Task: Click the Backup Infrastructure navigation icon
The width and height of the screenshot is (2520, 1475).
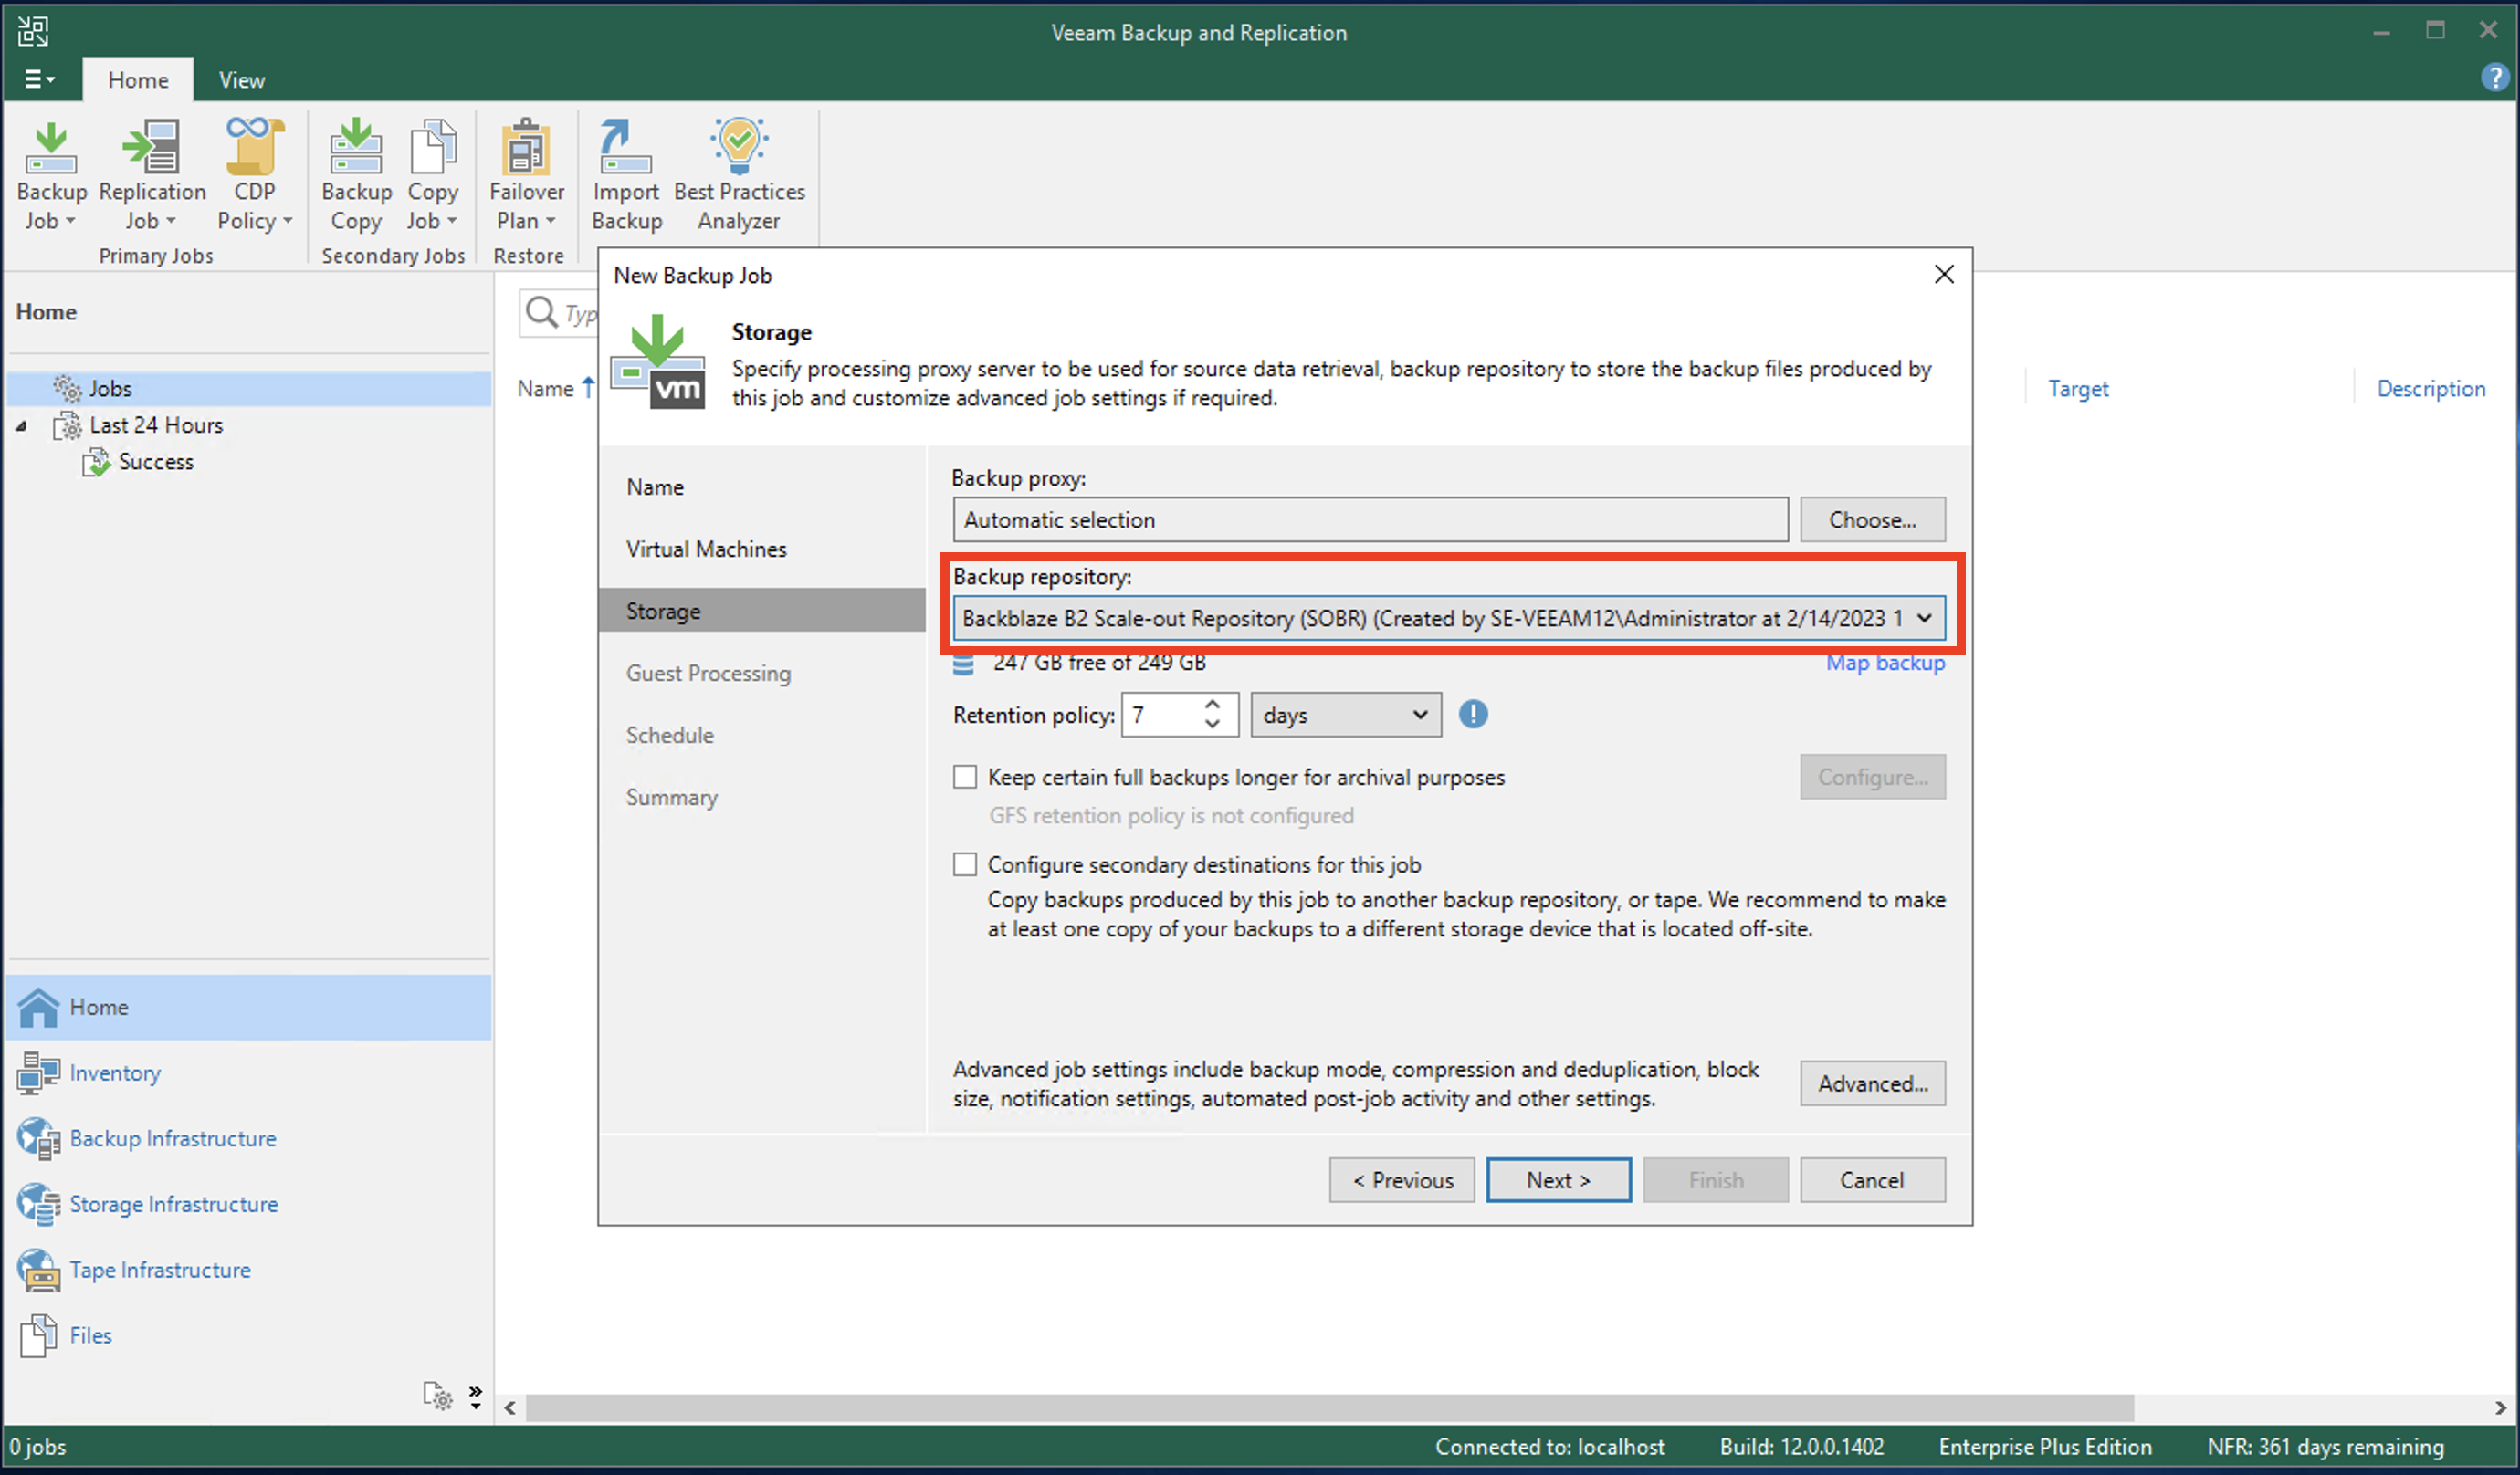Action: (x=38, y=1138)
